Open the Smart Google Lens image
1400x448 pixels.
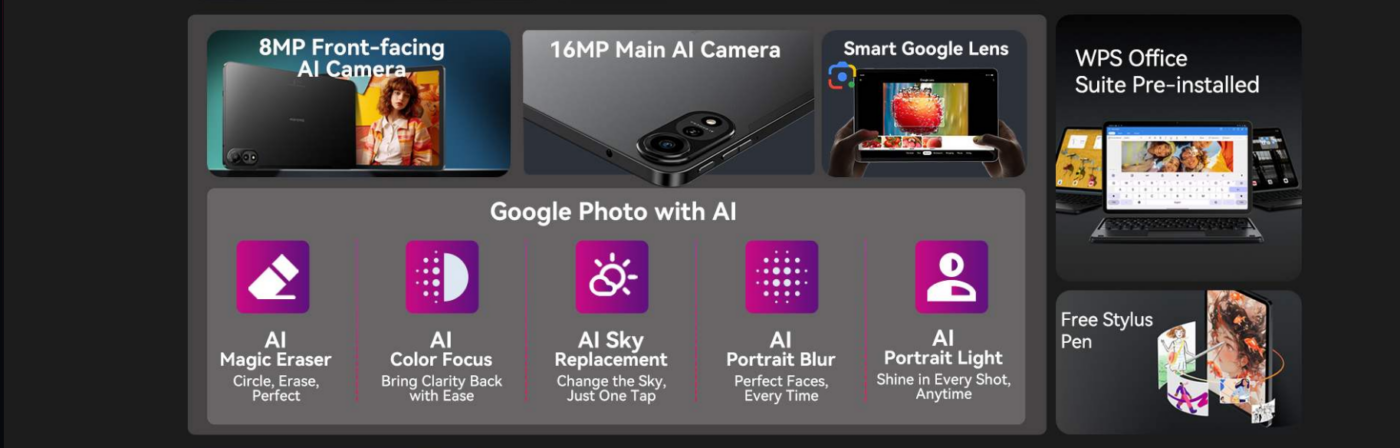924,103
